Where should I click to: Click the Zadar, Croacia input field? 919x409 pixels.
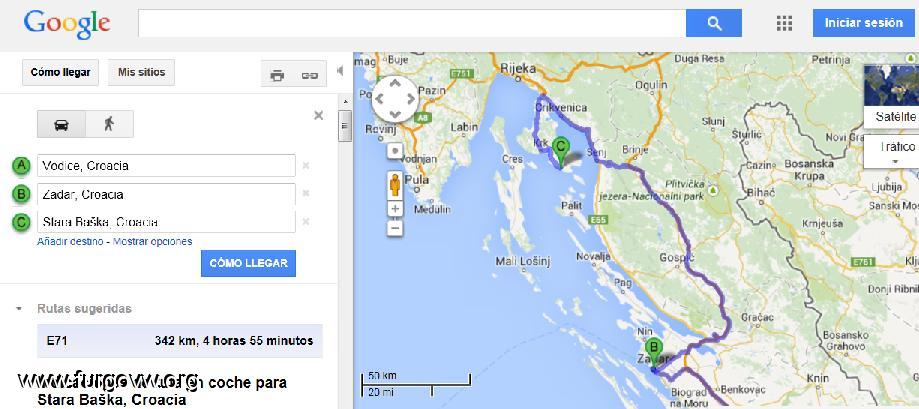(x=166, y=194)
